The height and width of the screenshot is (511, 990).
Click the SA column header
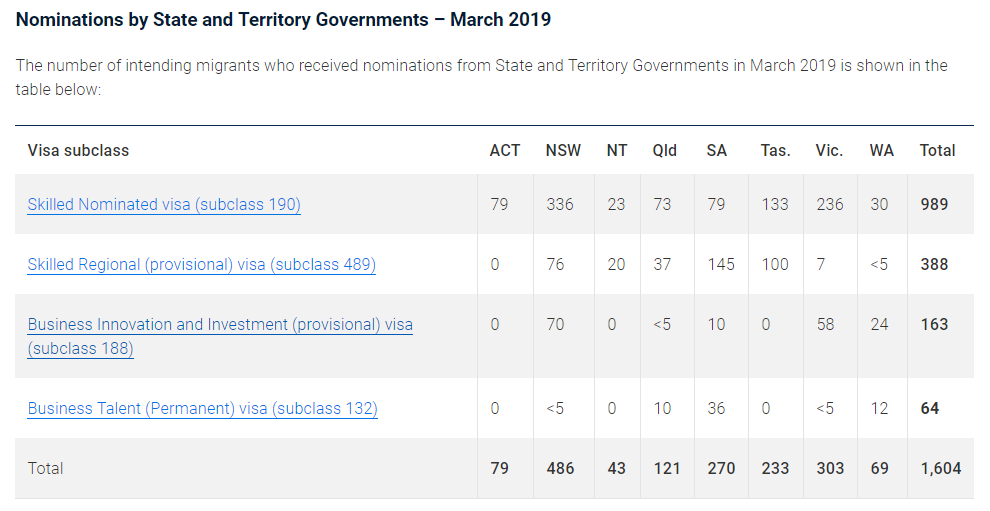[717, 151]
